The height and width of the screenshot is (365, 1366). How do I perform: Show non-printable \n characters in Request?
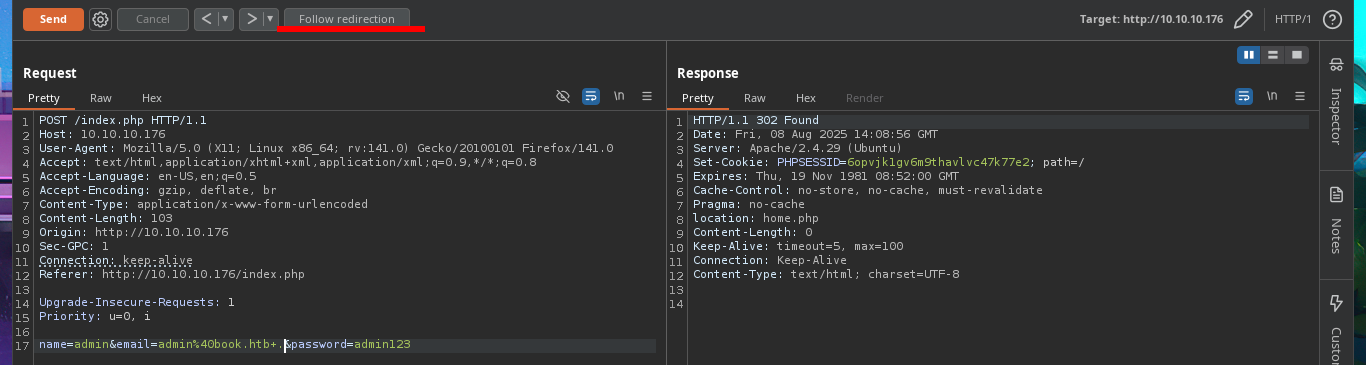(x=620, y=96)
